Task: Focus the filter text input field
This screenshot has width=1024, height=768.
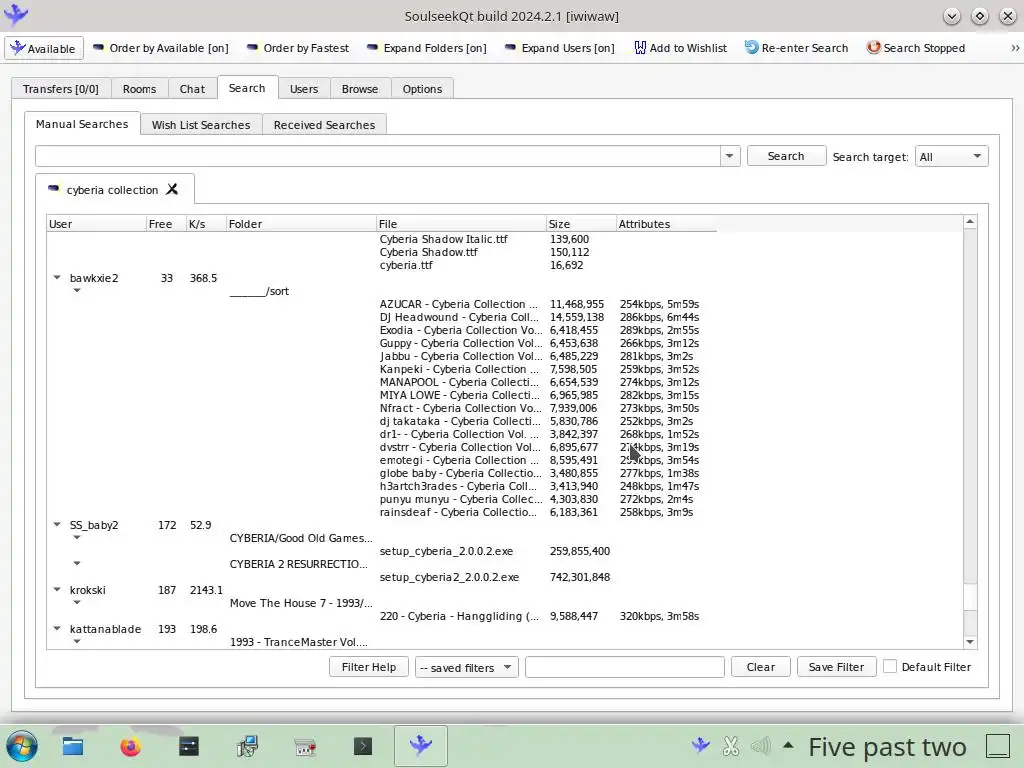Action: coord(624,667)
